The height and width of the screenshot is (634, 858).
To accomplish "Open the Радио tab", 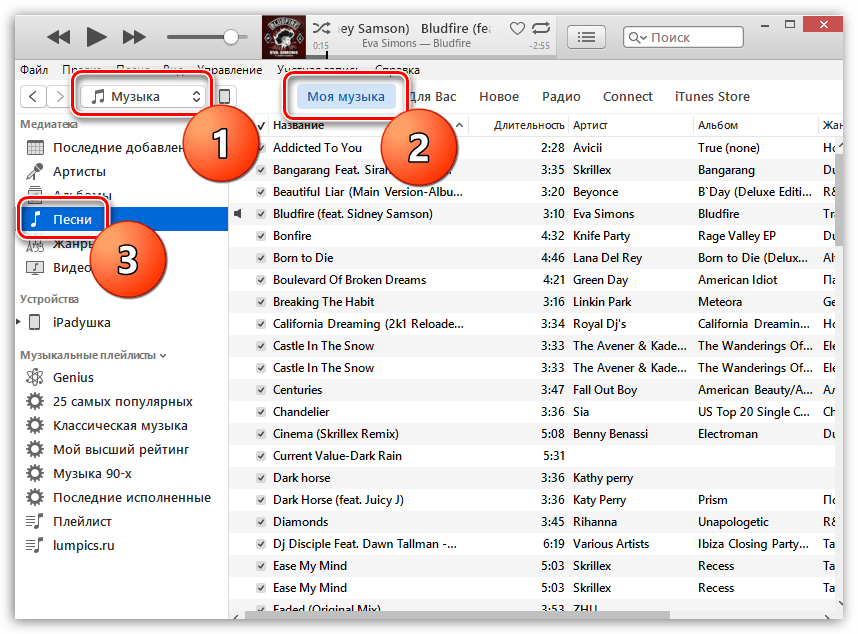I will [x=561, y=96].
